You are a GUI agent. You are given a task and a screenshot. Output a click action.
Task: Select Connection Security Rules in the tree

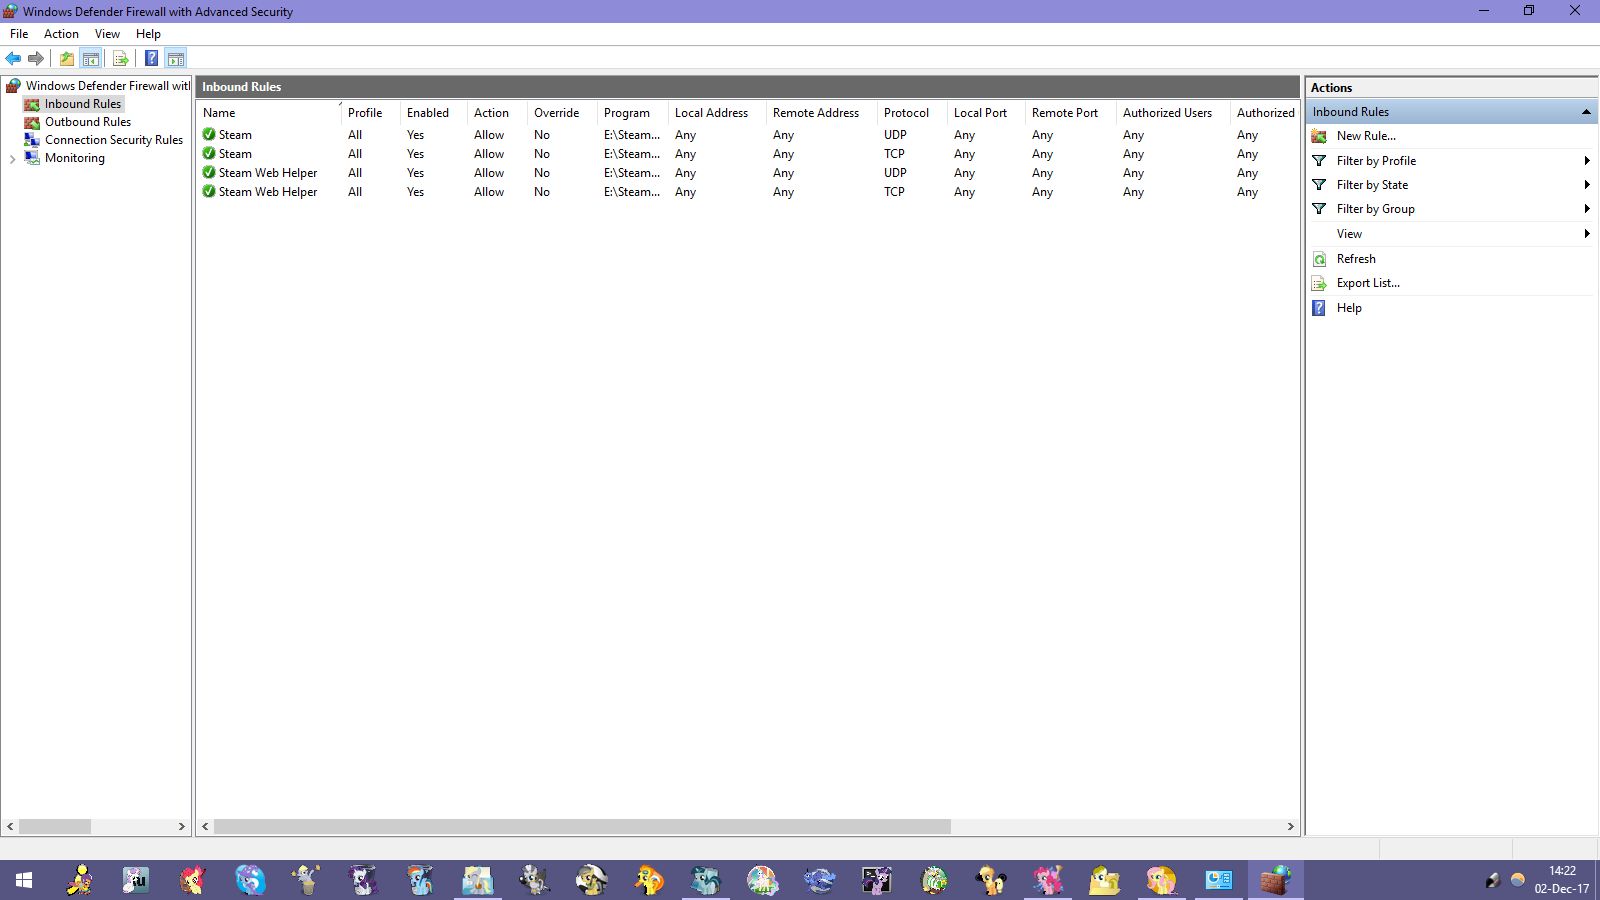point(114,140)
